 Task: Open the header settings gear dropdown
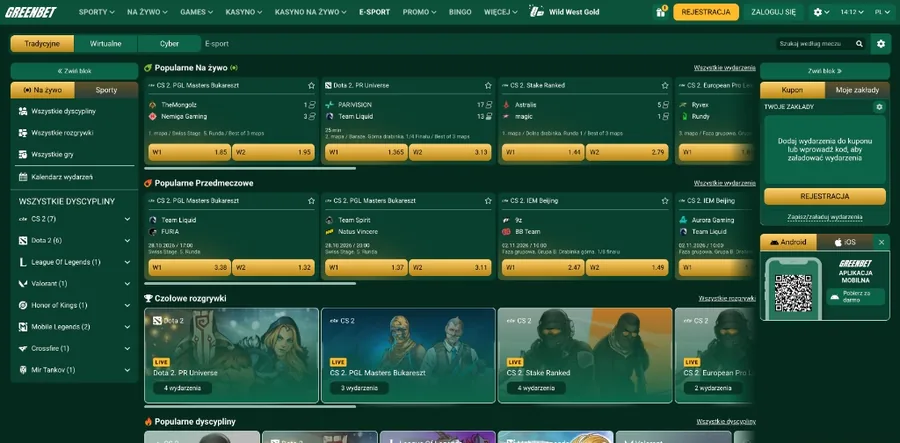(821, 12)
